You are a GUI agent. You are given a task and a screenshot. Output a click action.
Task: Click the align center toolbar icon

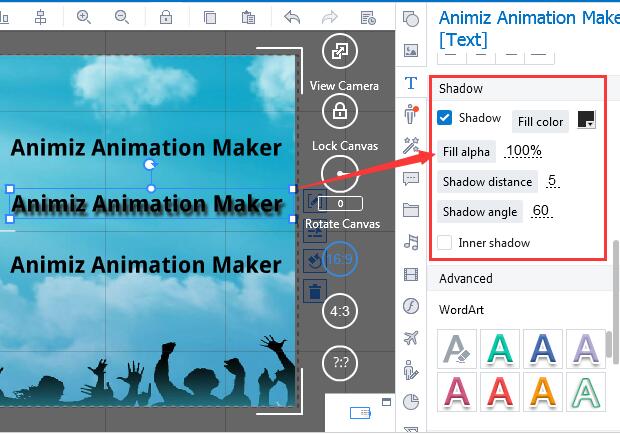pos(40,17)
